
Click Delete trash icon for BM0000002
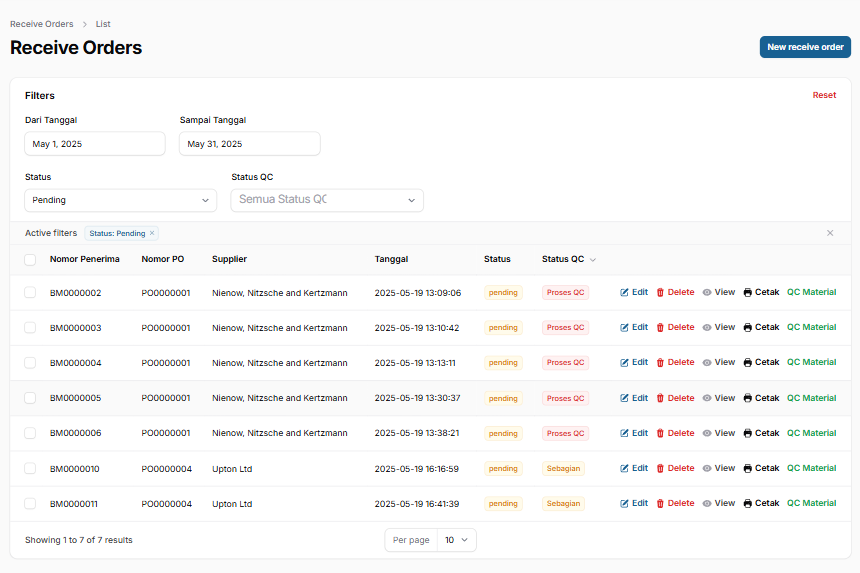click(660, 292)
